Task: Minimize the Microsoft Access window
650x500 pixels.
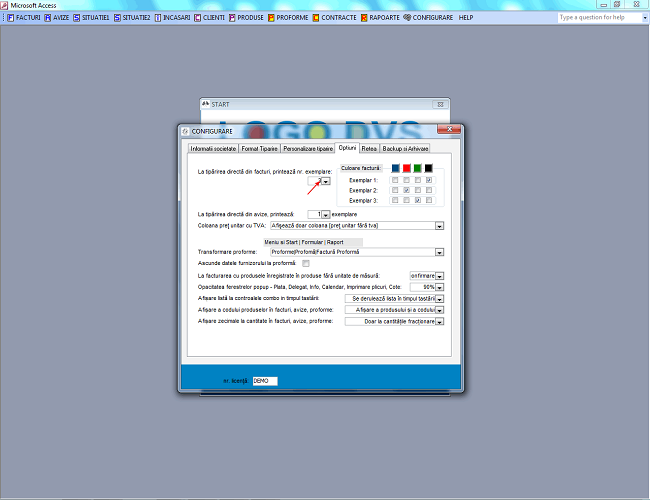Action: (603, 5)
